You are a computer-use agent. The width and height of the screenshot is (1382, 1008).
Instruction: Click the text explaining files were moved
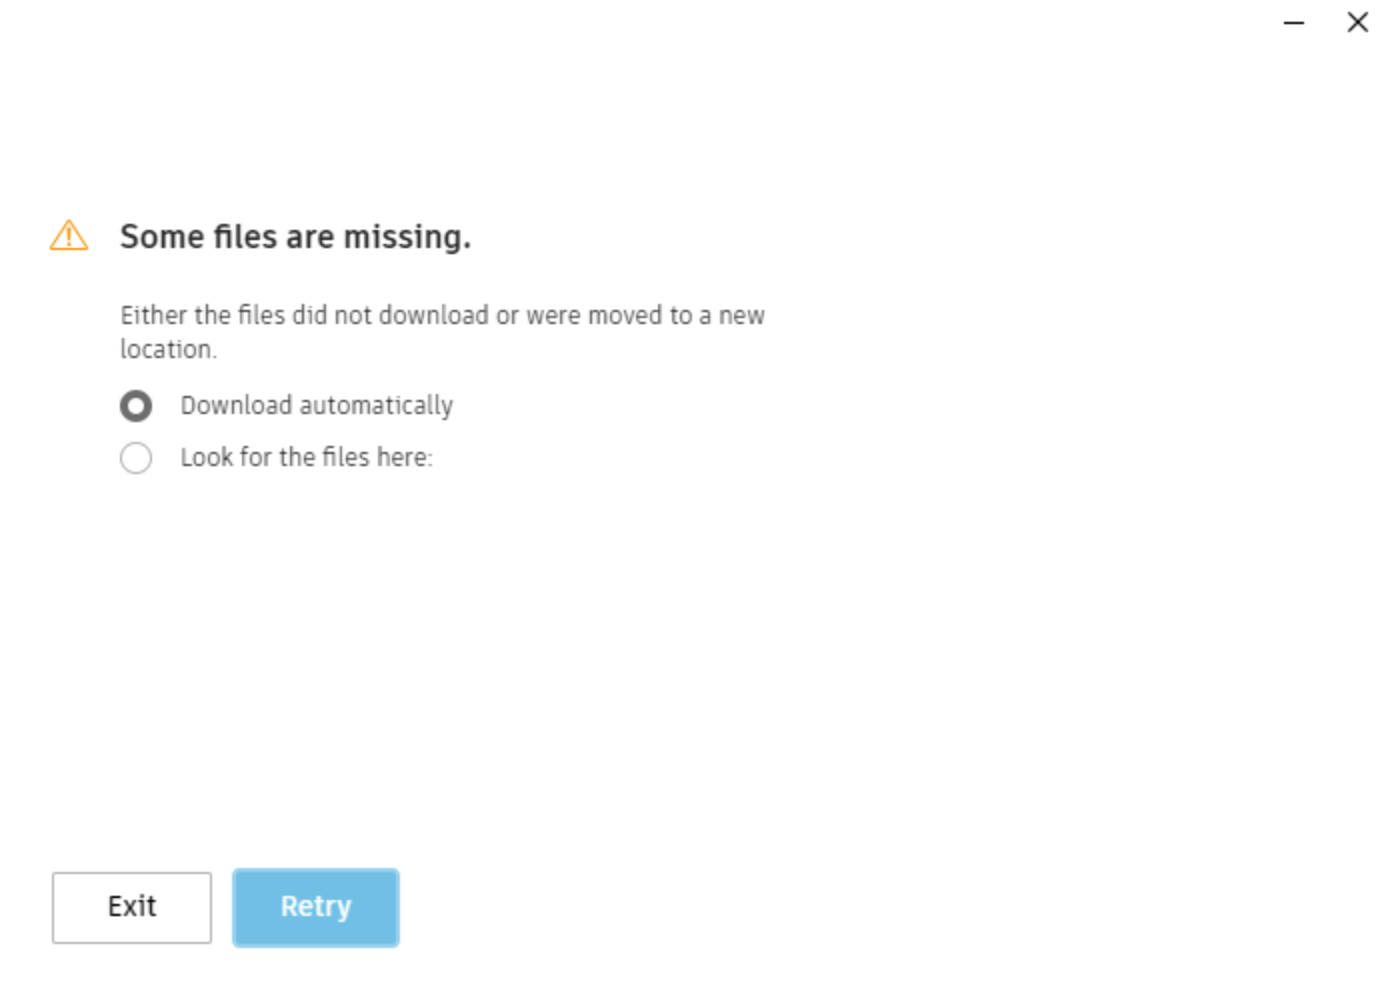(442, 331)
